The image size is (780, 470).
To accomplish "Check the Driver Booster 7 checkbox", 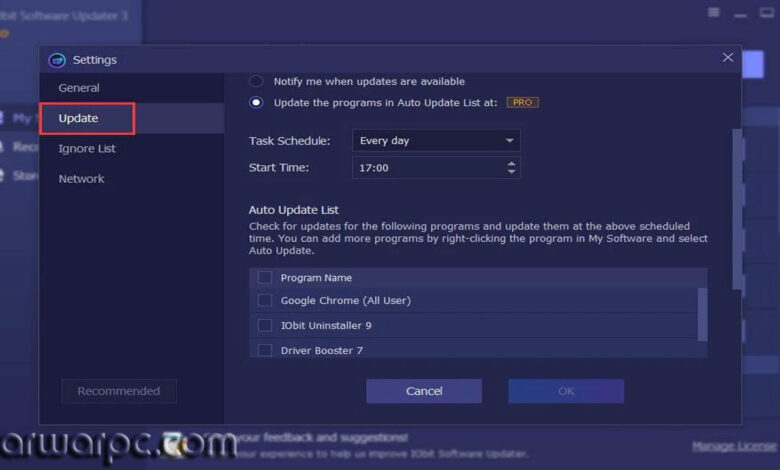I will coord(265,350).
